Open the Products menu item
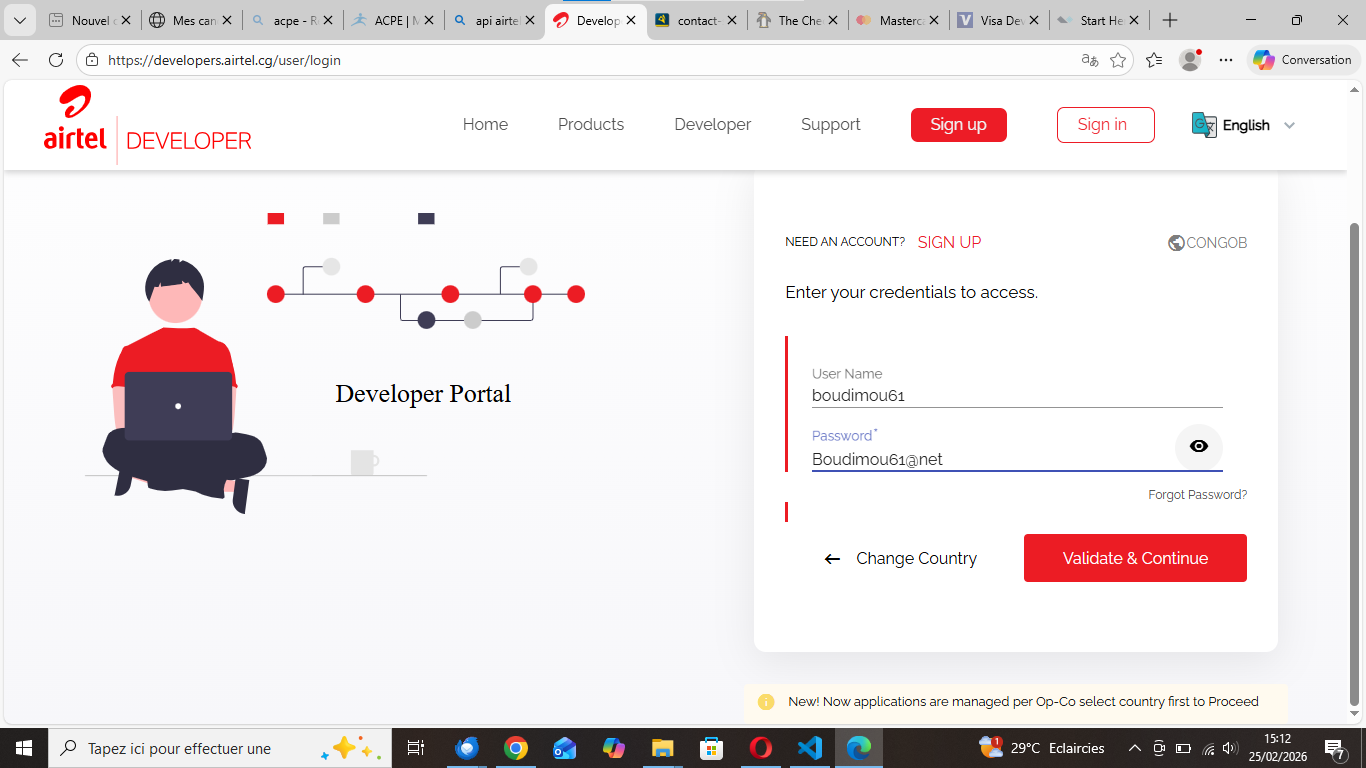Viewport: 1366px width, 768px height. tap(591, 125)
